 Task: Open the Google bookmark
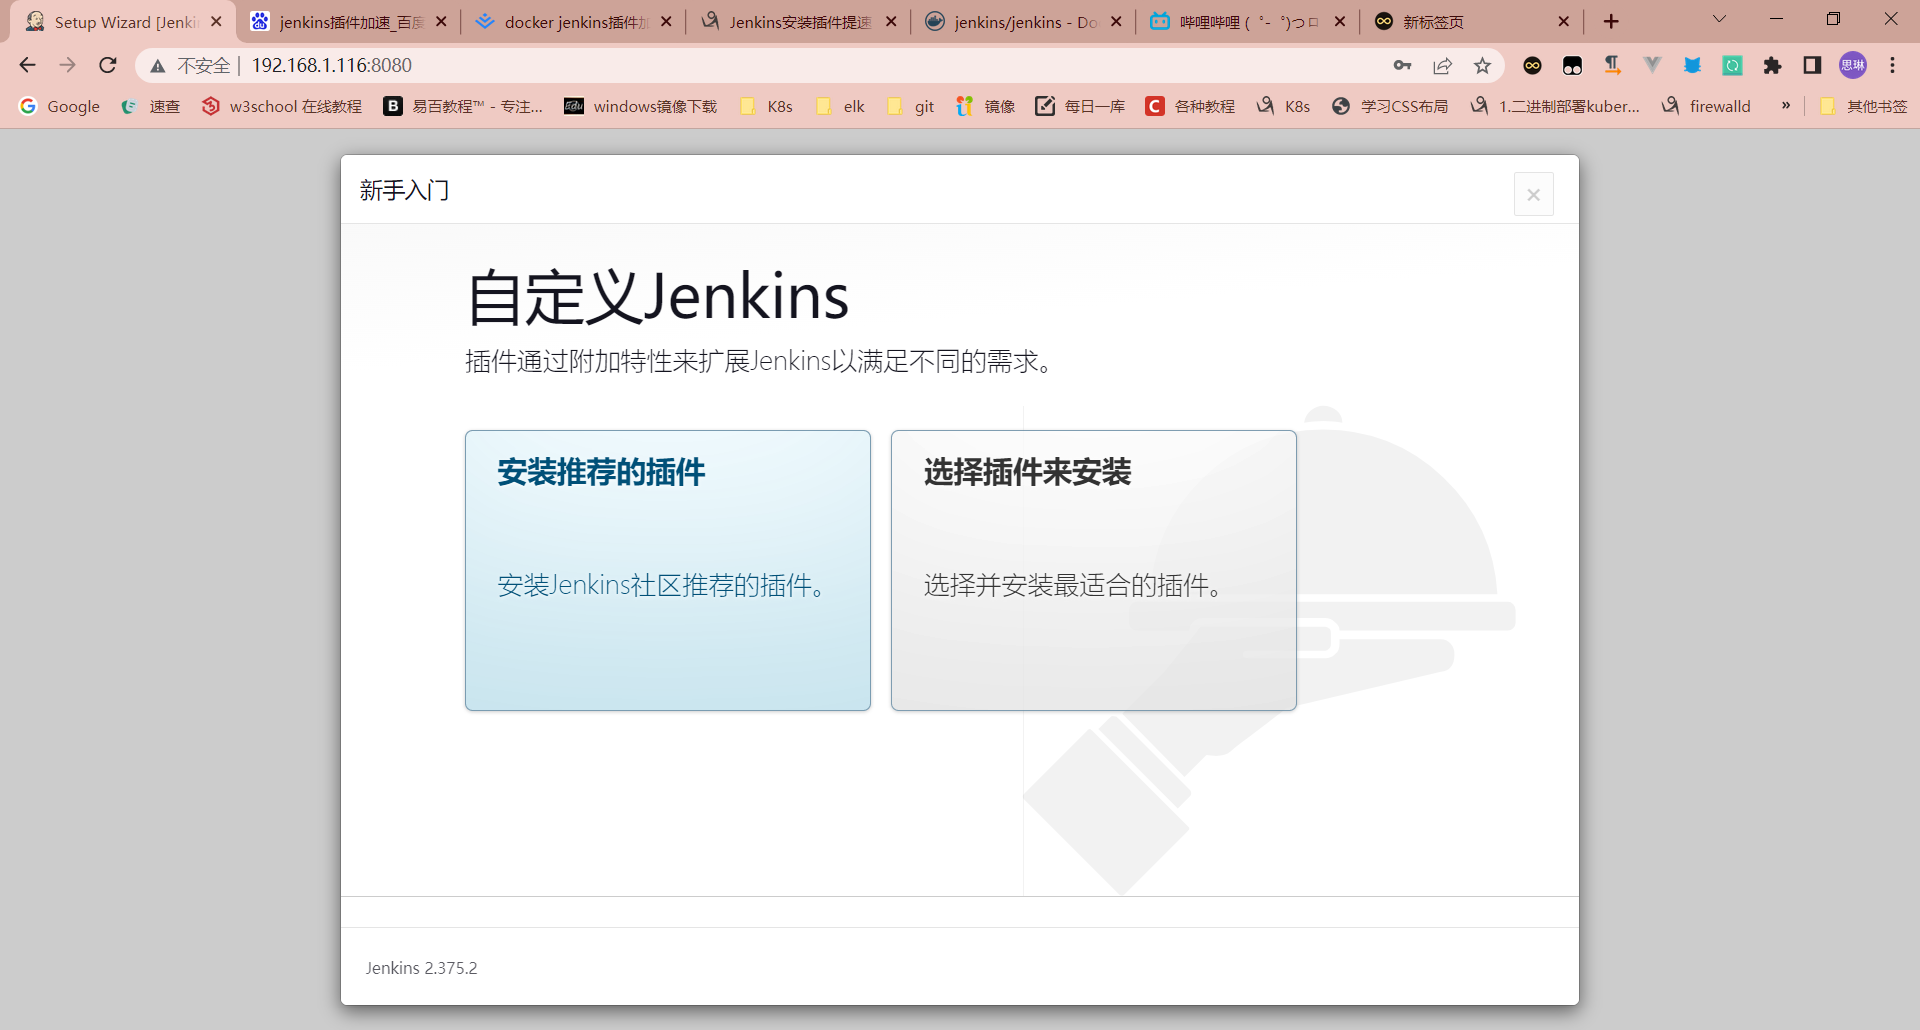[60, 106]
